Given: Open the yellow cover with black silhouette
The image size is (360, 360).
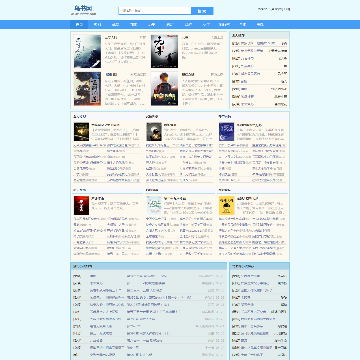Looking at the screenshot, I should coord(227,205).
